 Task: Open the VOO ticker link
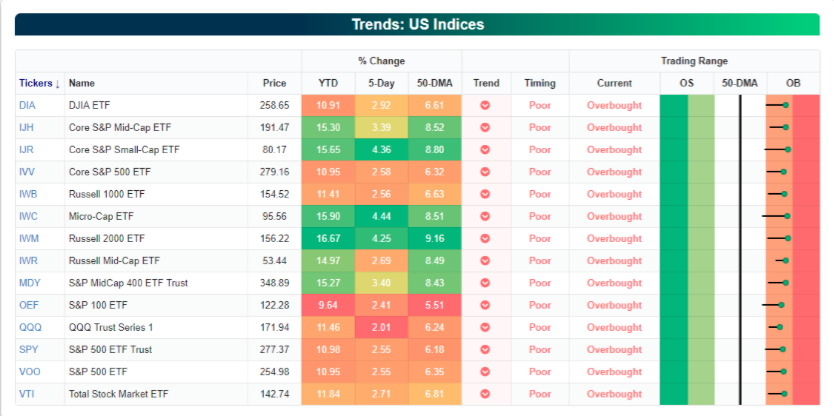click(x=29, y=372)
